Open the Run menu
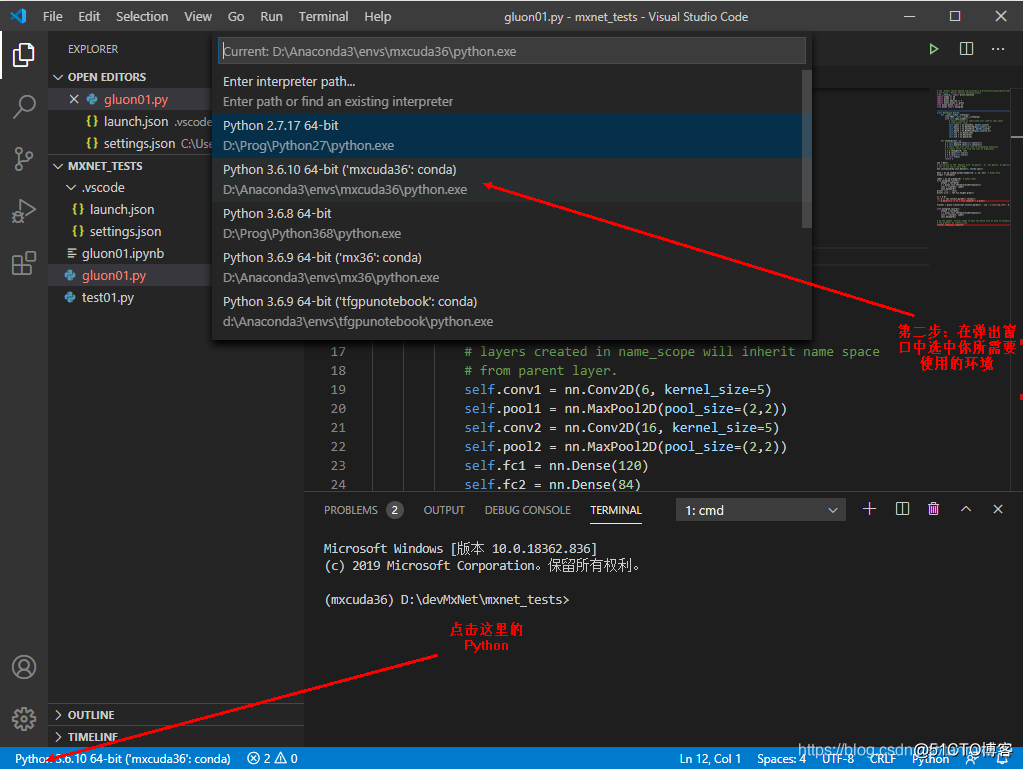 coord(271,16)
